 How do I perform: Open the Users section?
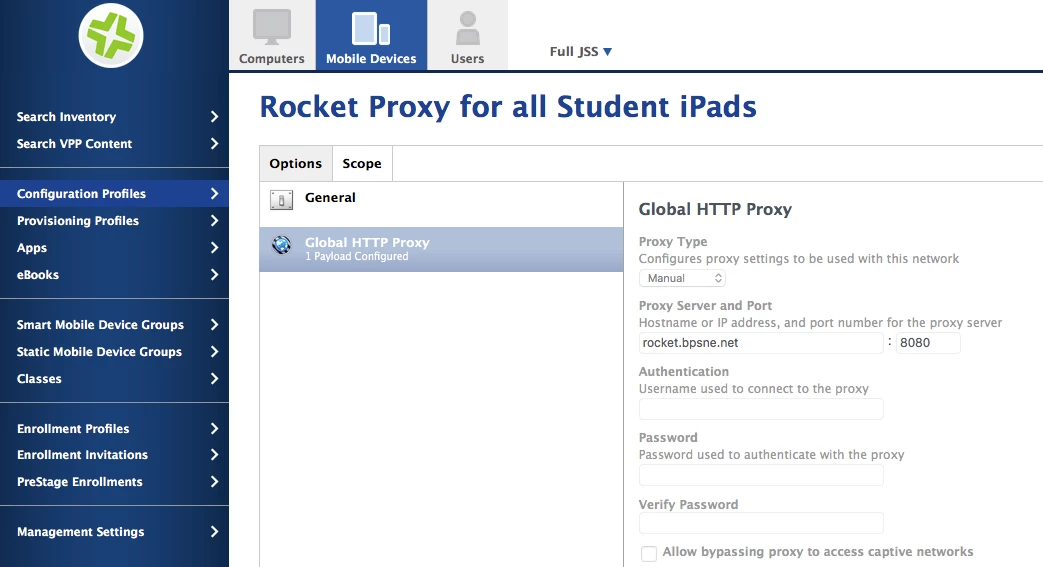click(468, 35)
